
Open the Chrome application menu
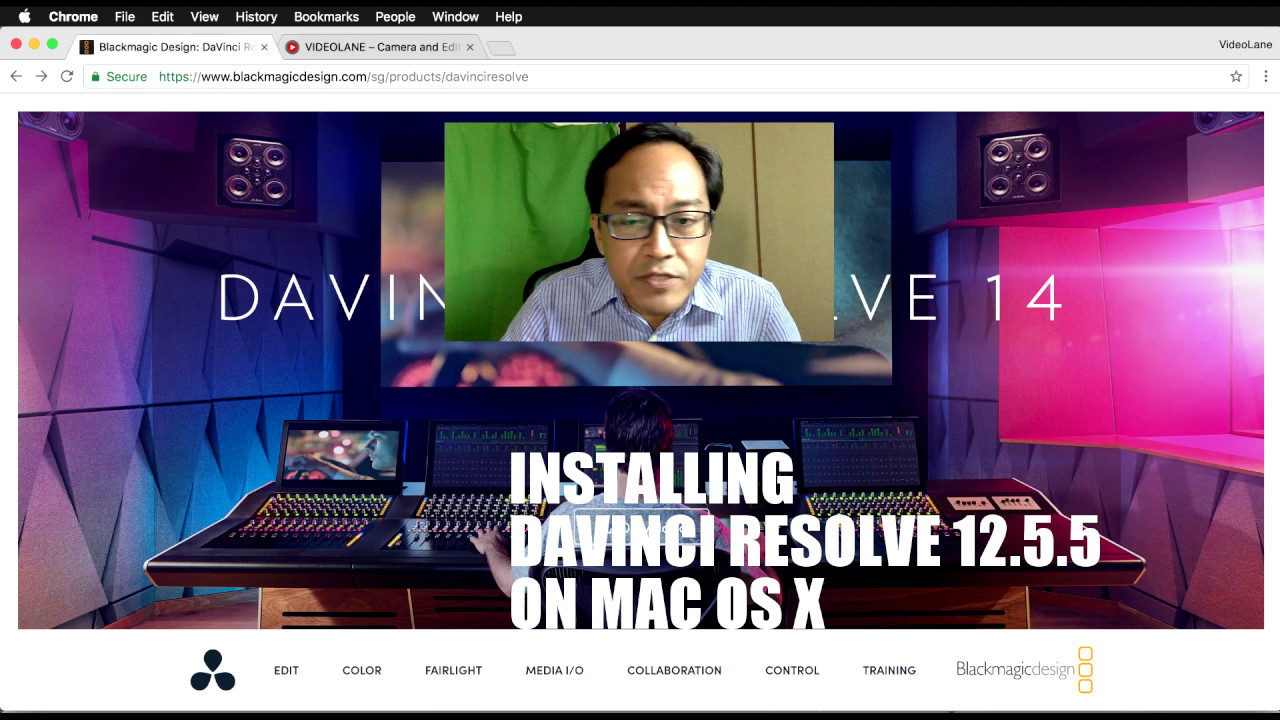click(x=73, y=17)
